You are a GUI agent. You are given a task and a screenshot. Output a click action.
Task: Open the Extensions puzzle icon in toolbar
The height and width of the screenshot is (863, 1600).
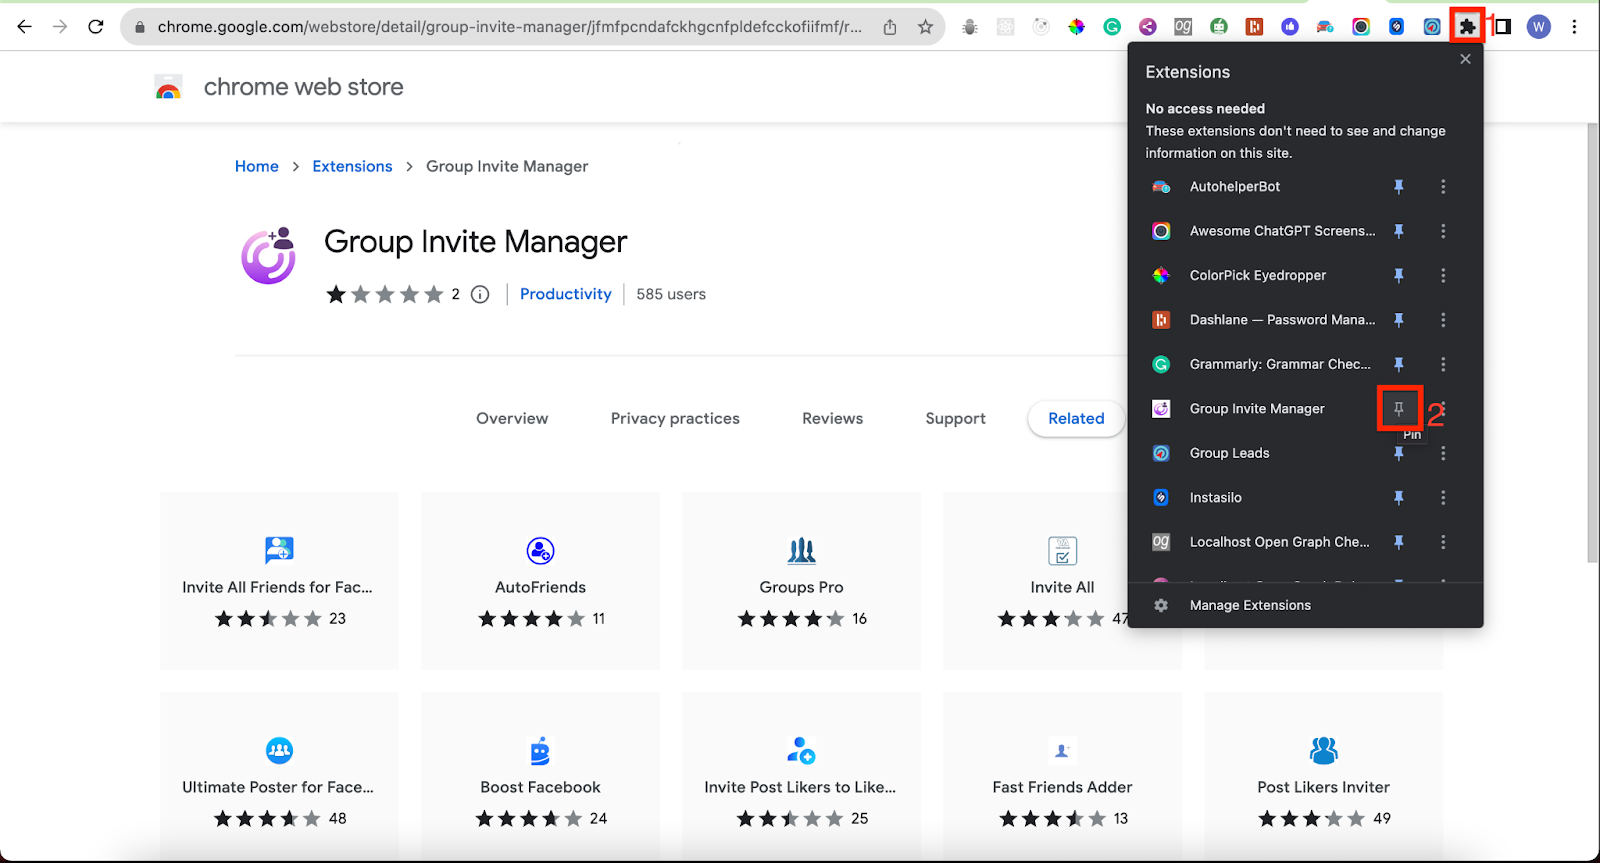click(1467, 27)
